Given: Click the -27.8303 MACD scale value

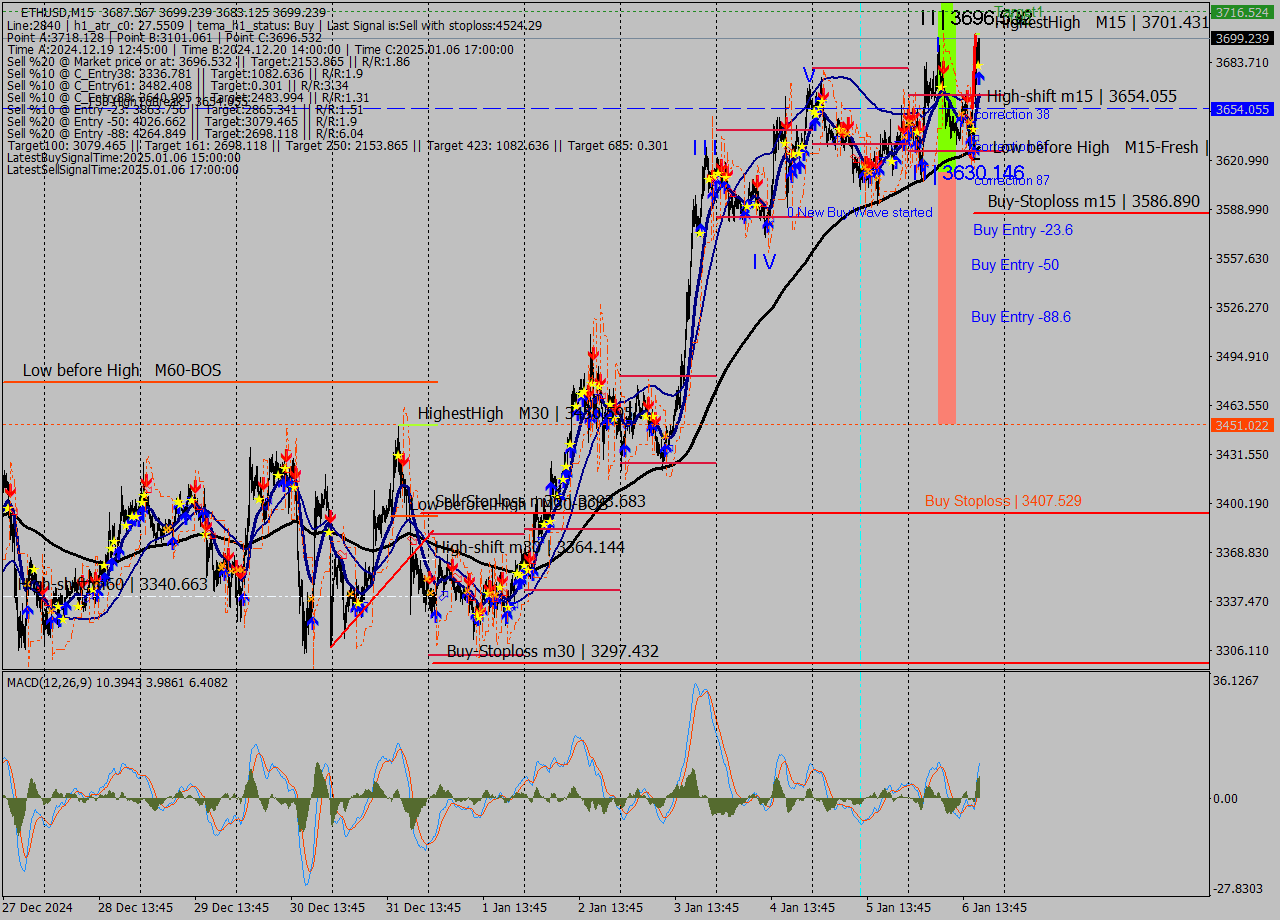Looking at the screenshot, I should [x=1237, y=888].
